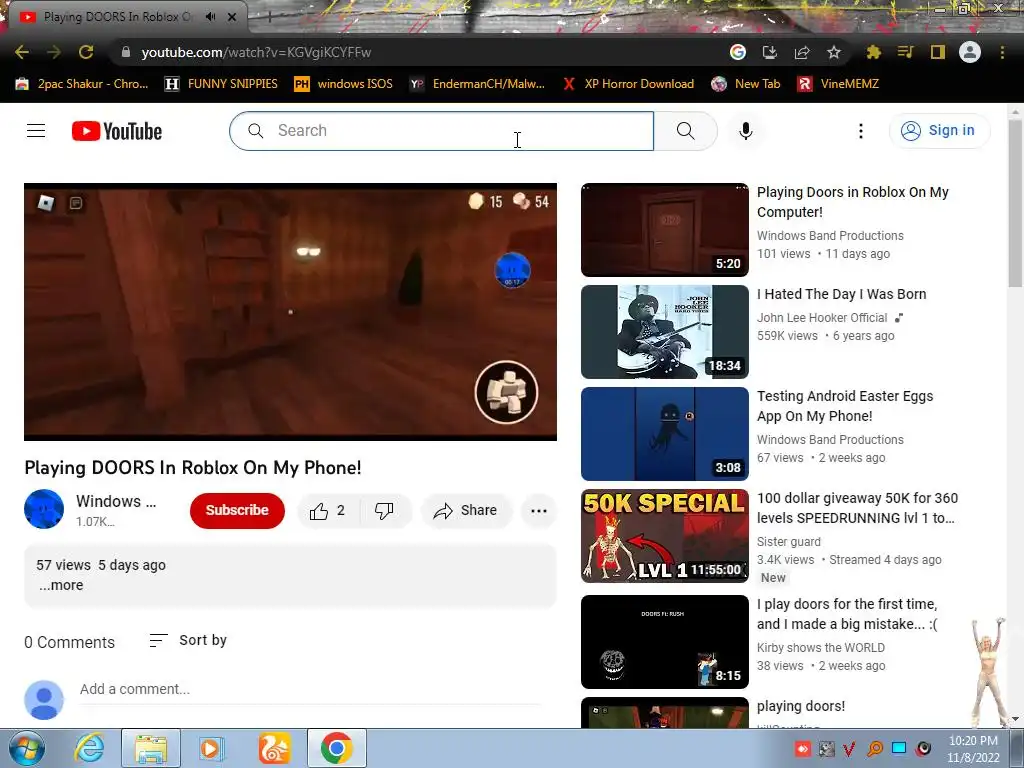Click the red V tray icon
Screen dimensions: 1024x768
pos(850,748)
